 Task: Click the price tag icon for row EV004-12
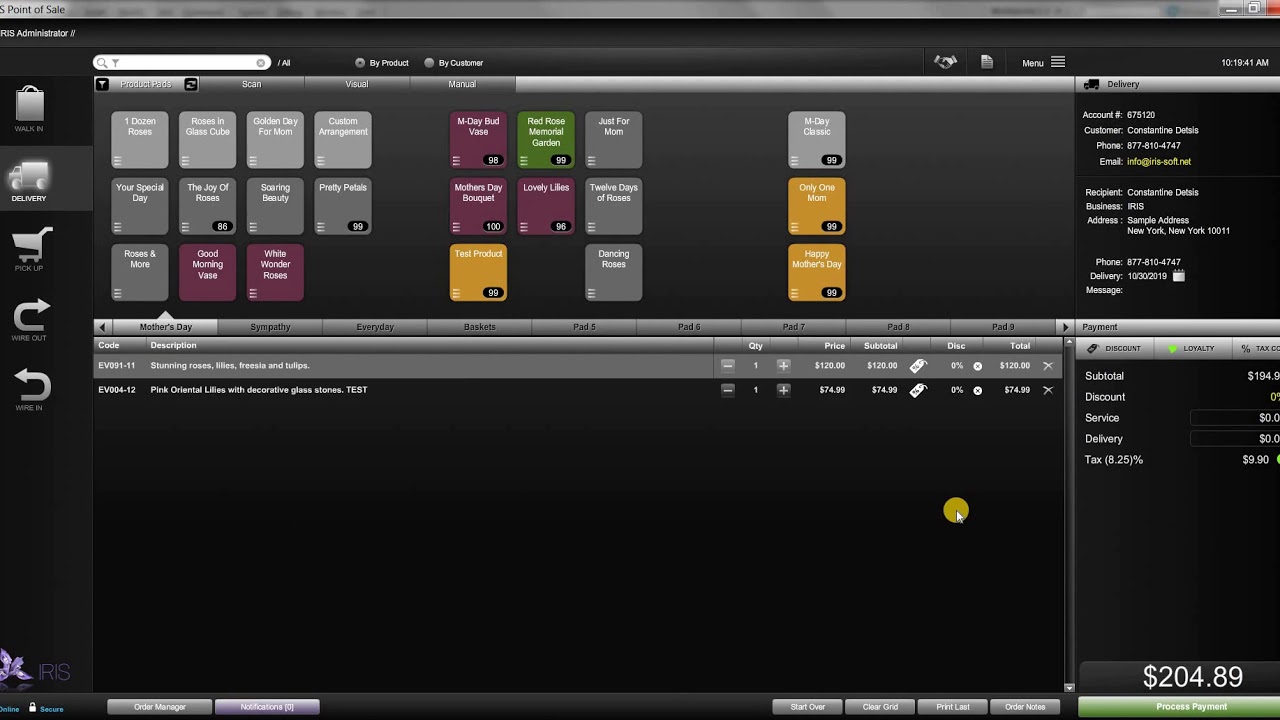918,390
